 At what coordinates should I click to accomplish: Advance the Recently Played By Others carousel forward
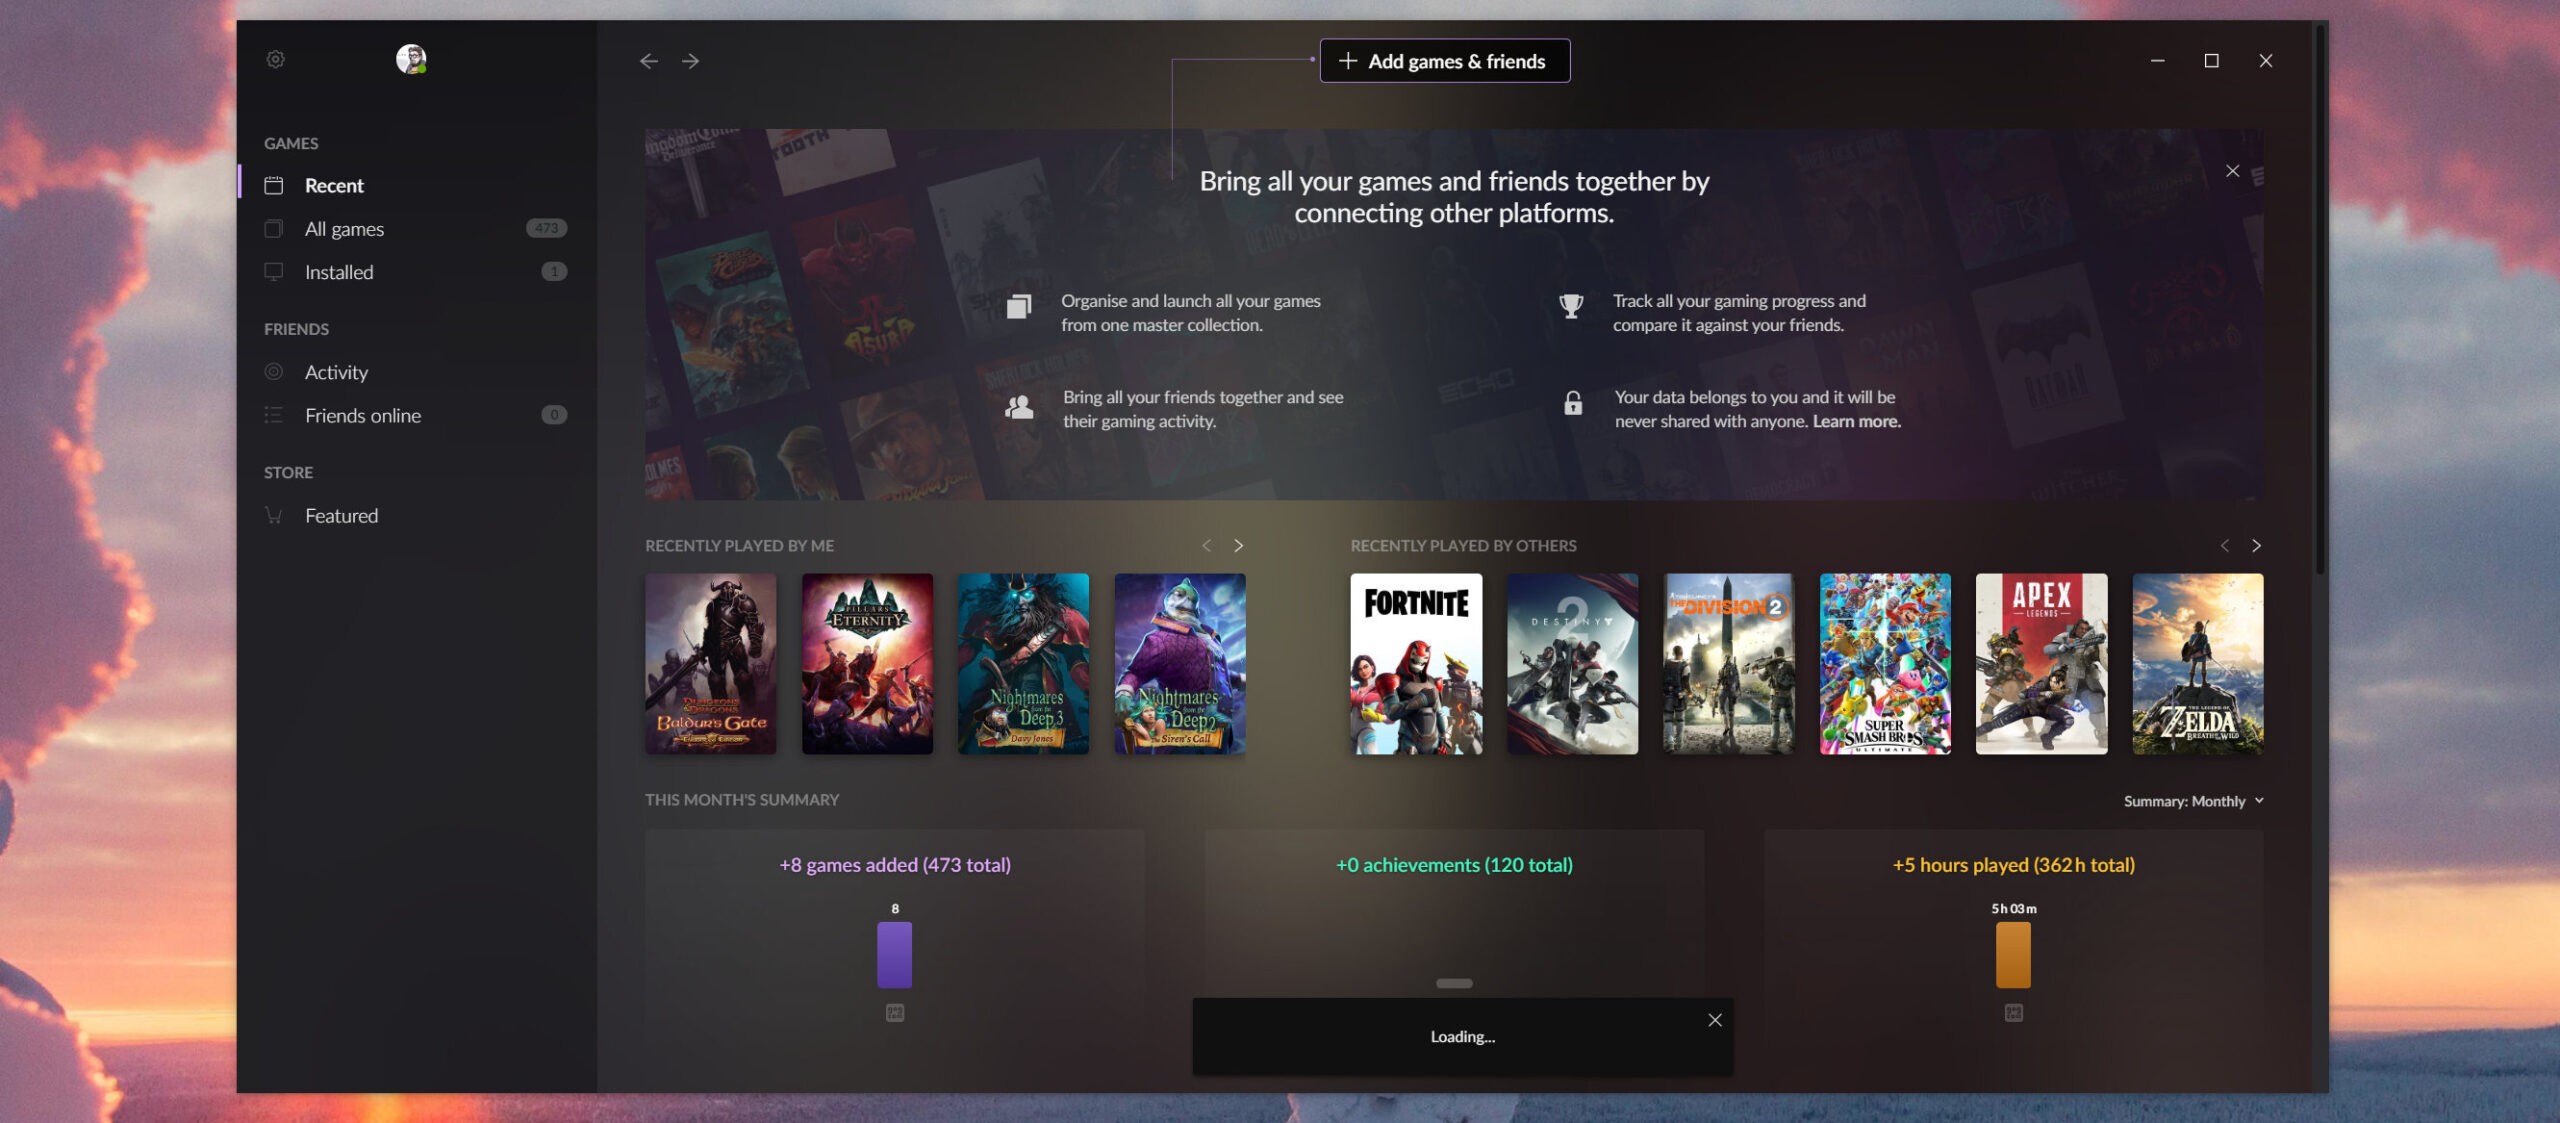click(x=2256, y=546)
